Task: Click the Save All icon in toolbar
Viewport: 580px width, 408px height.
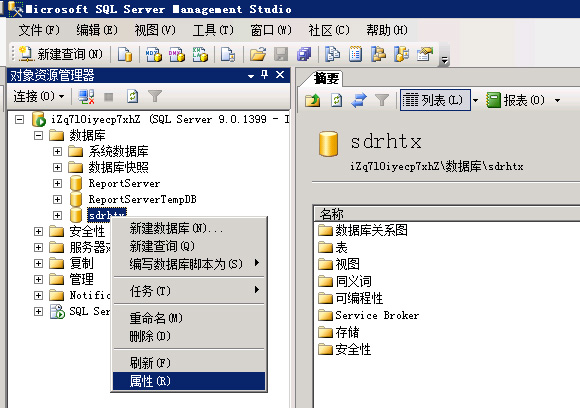Action: (304, 54)
